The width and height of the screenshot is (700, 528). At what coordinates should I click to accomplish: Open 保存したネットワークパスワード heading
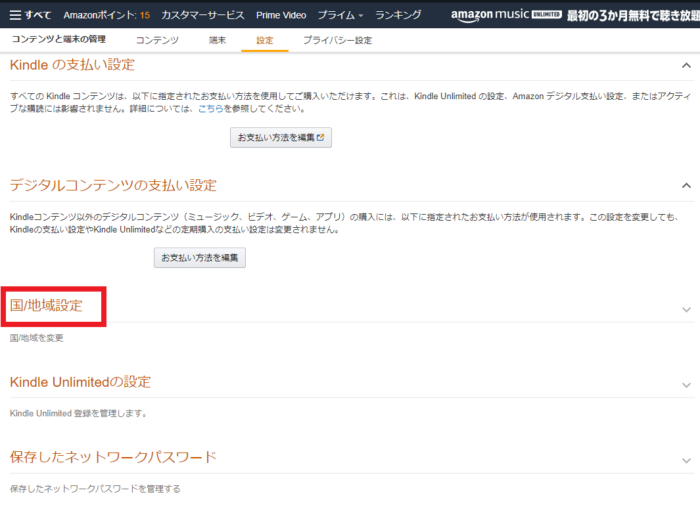pos(113,457)
